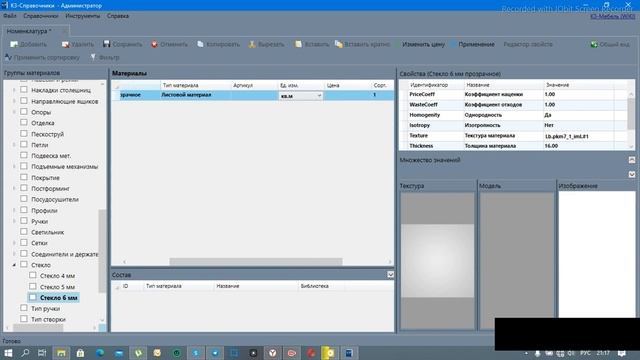Expand the Профили tree node
The image size is (640, 360).
[x=14, y=210]
